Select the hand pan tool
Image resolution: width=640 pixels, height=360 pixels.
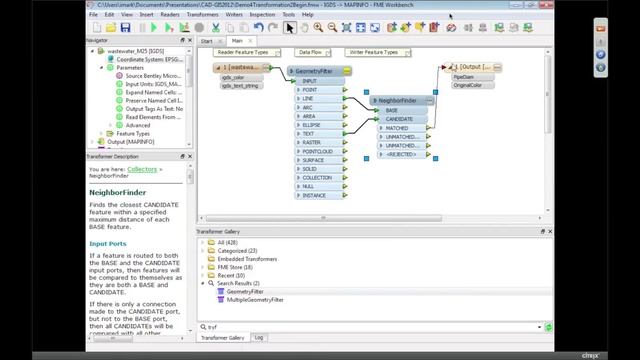304,28
